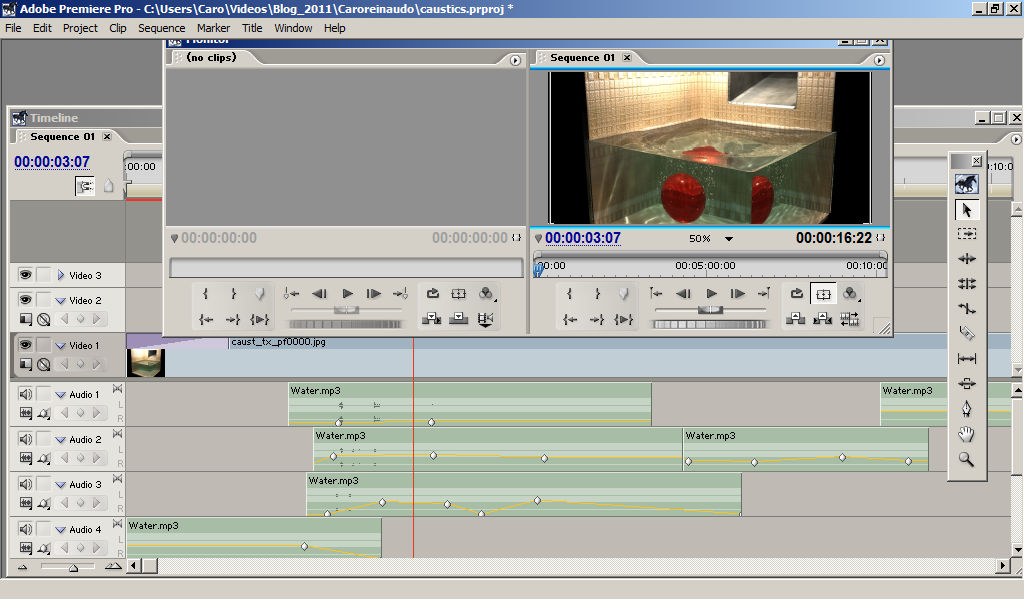Mute Audio 2 track speaker
1024x600 pixels.
[25, 439]
